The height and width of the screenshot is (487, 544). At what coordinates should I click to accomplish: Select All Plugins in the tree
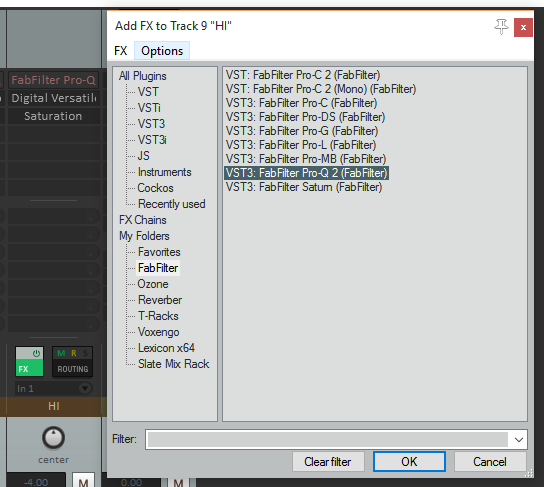(x=143, y=76)
